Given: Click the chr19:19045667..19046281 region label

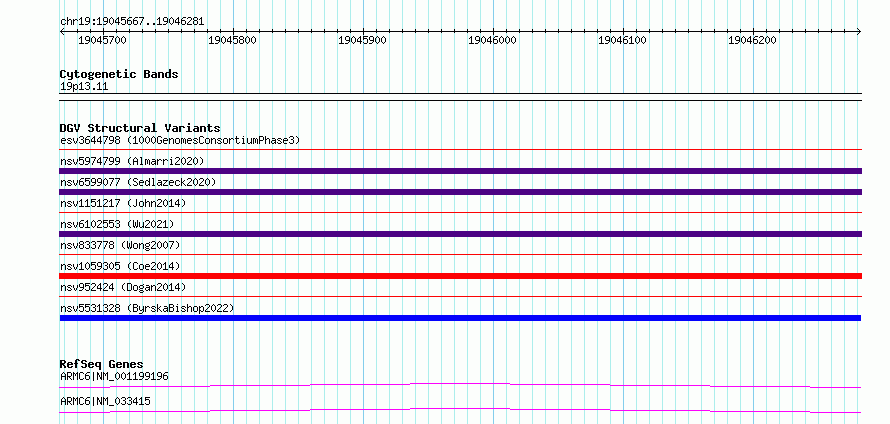Looking at the screenshot, I should [x=132, y=22].
